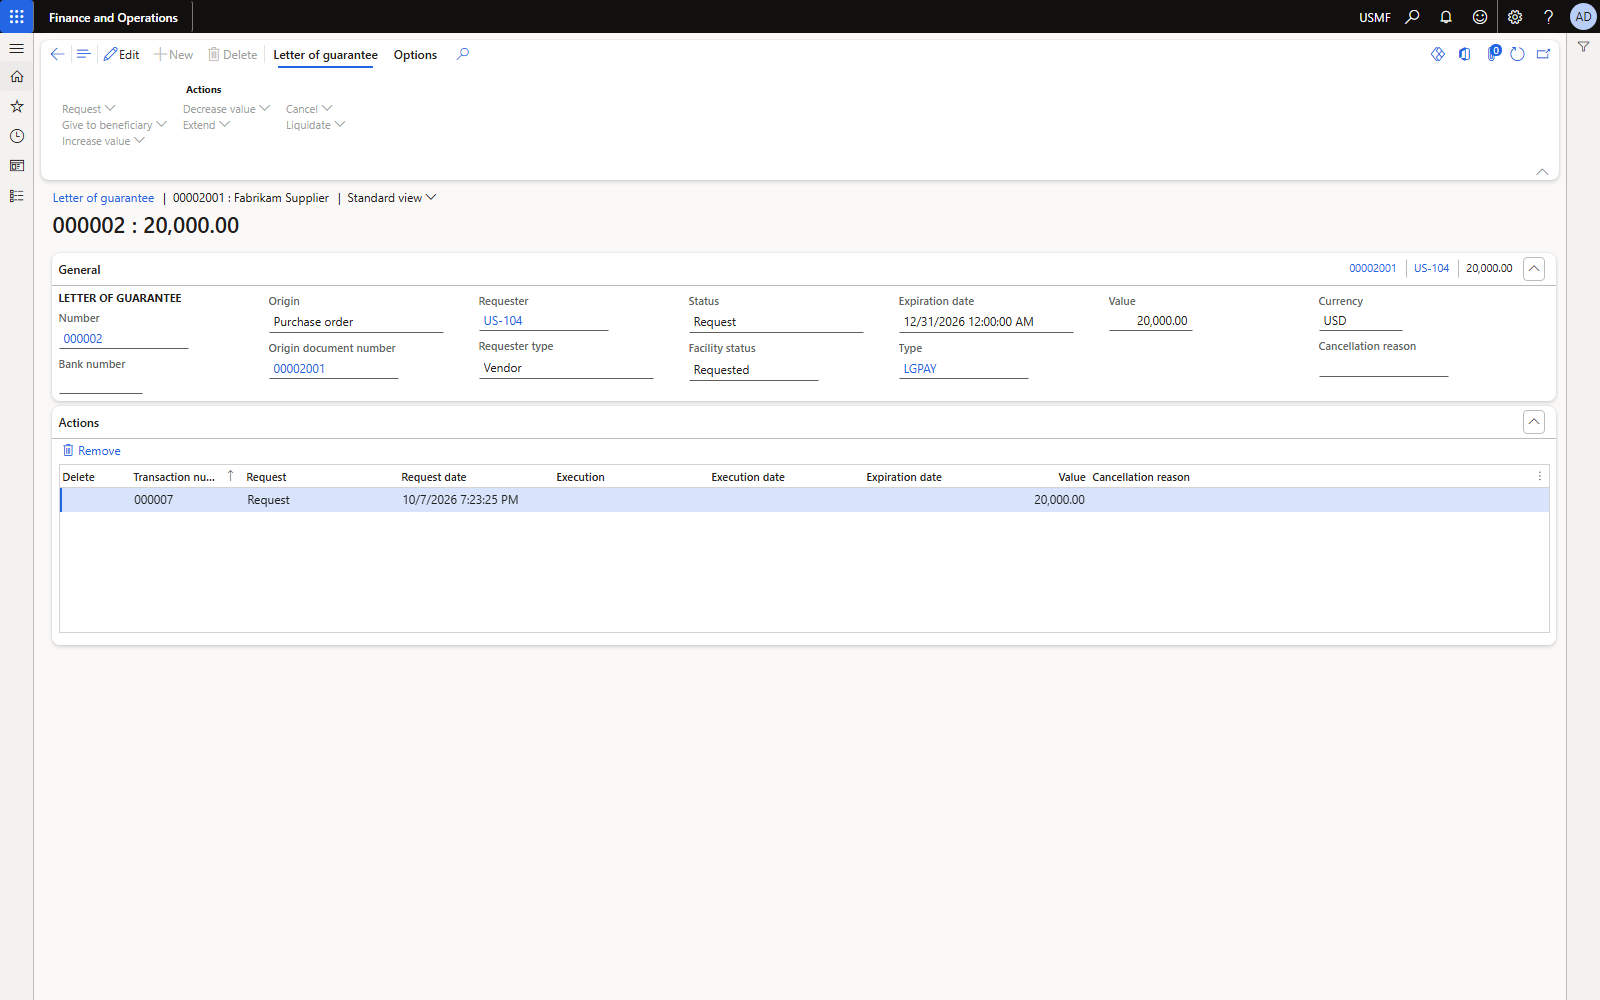The width and height of the screenshot is (1600, 1000).
Task: Collapse the action pane ribbon chevron
Action: [x=1542, y=172]
